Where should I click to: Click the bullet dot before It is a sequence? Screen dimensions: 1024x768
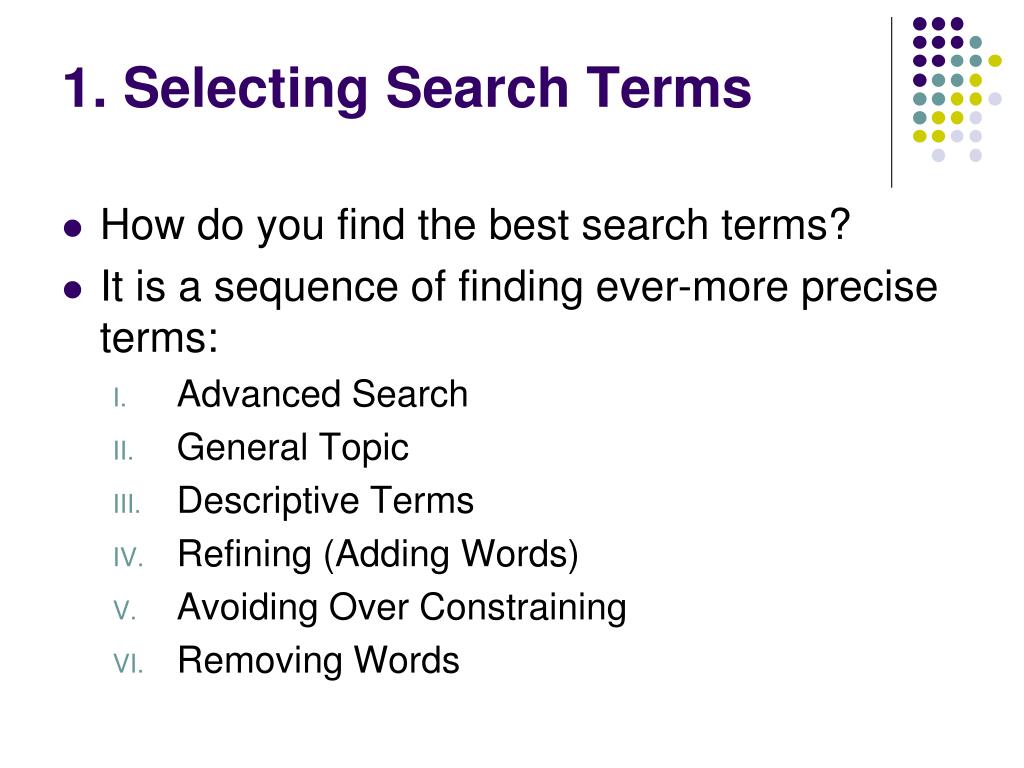73,289
